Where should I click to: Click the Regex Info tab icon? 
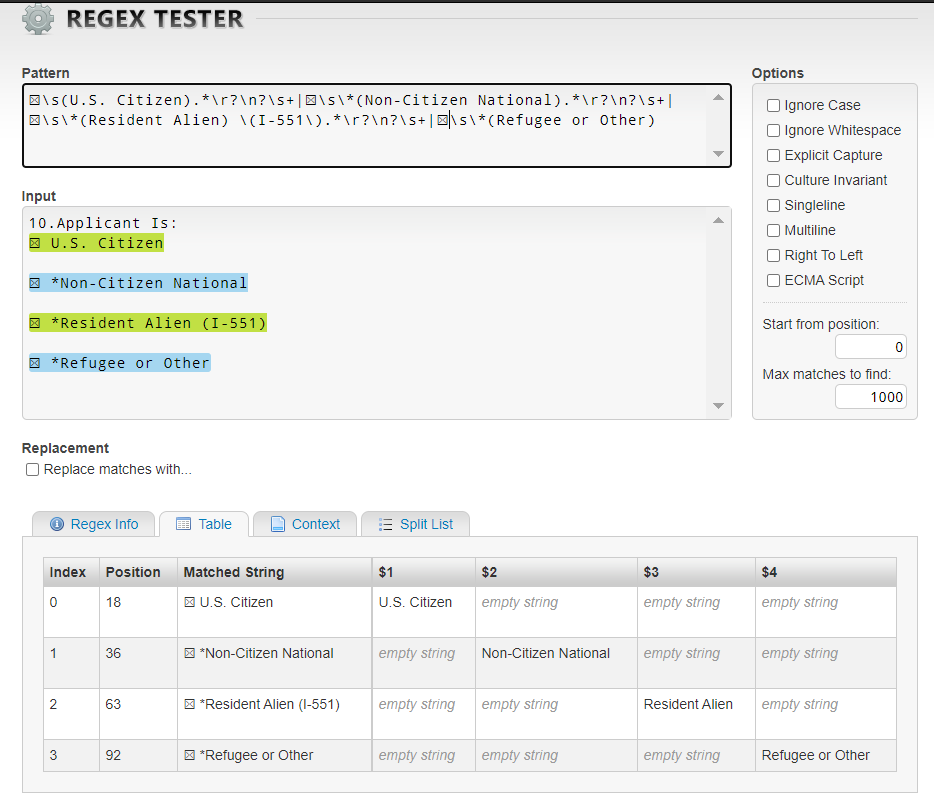pos(57,524)
